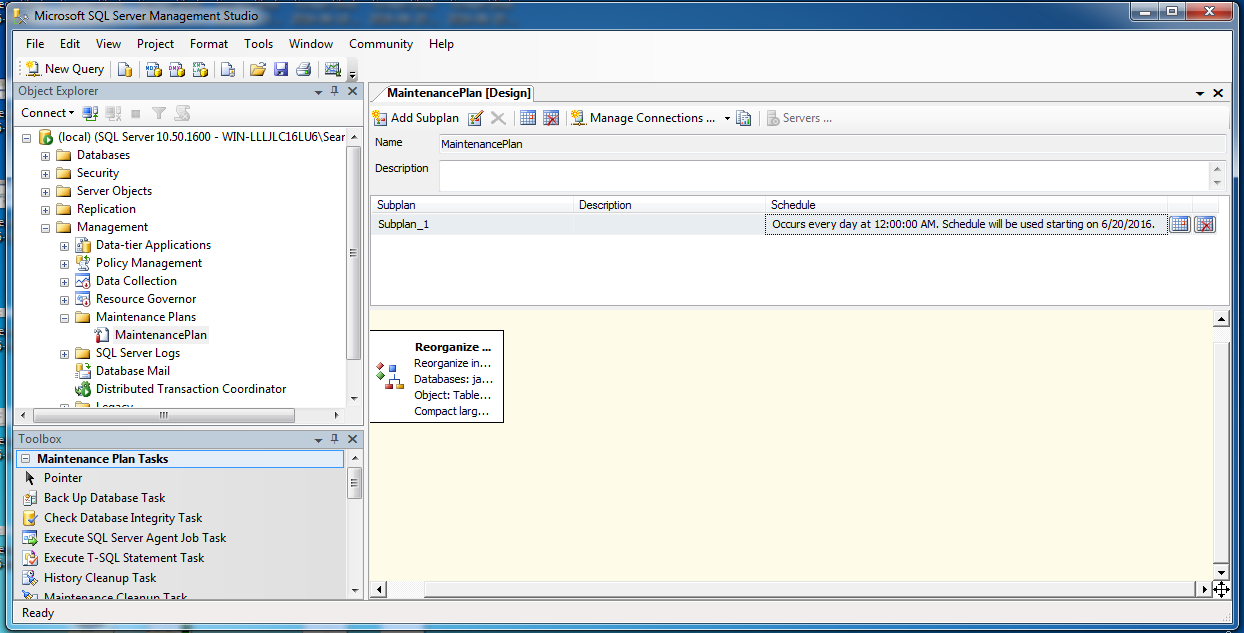
Task: Click the Remove Schedule toolbar icon
Action: pyautogui.click(x=551, y=118)
